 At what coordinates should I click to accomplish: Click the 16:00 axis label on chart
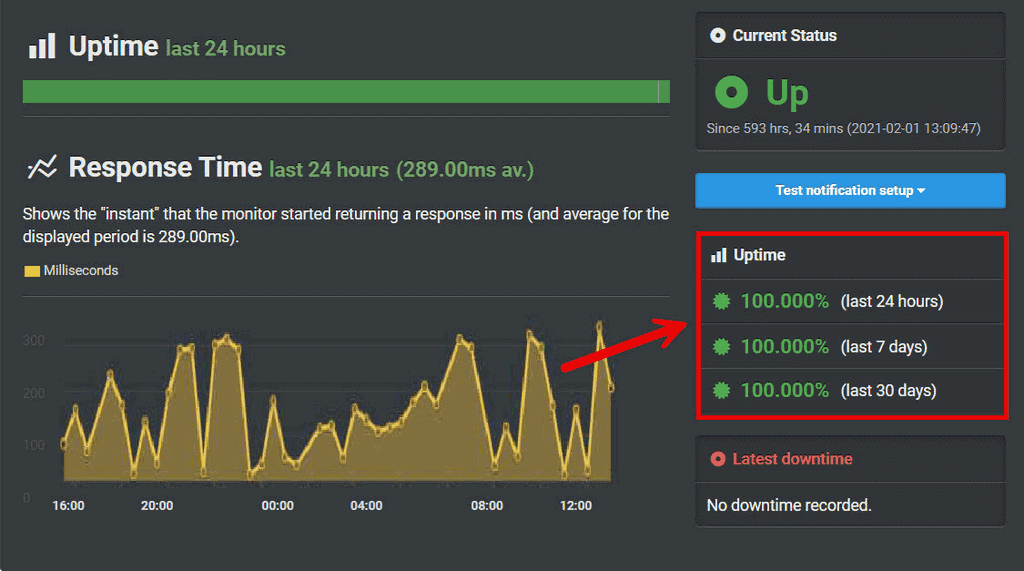(x=69, y=506)
